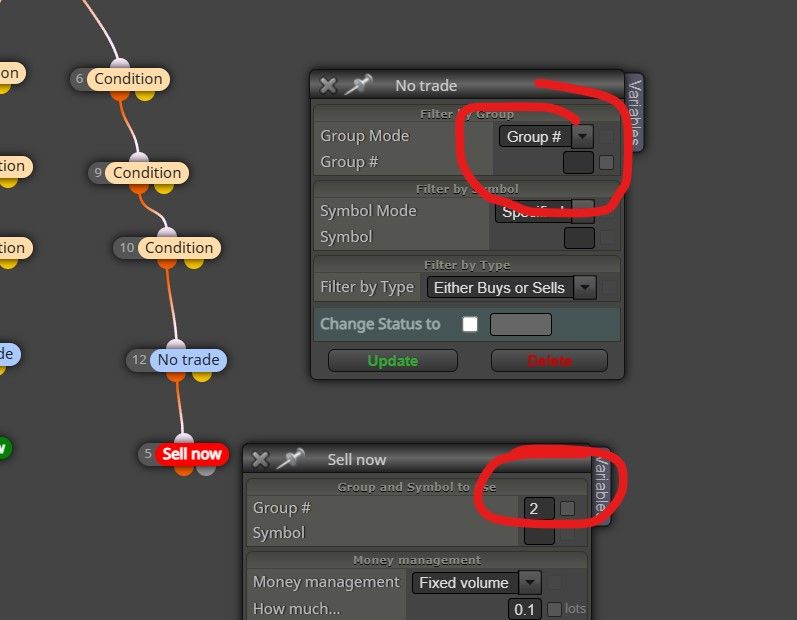Click the yellow output dot under No trade 12

202,375
